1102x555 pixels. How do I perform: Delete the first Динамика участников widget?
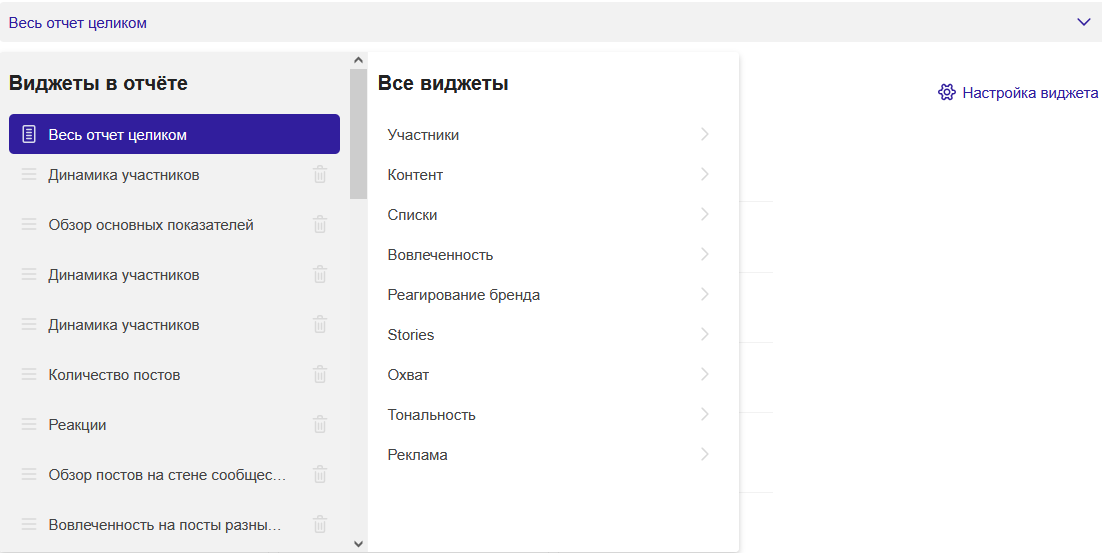[x=320, y=174]
